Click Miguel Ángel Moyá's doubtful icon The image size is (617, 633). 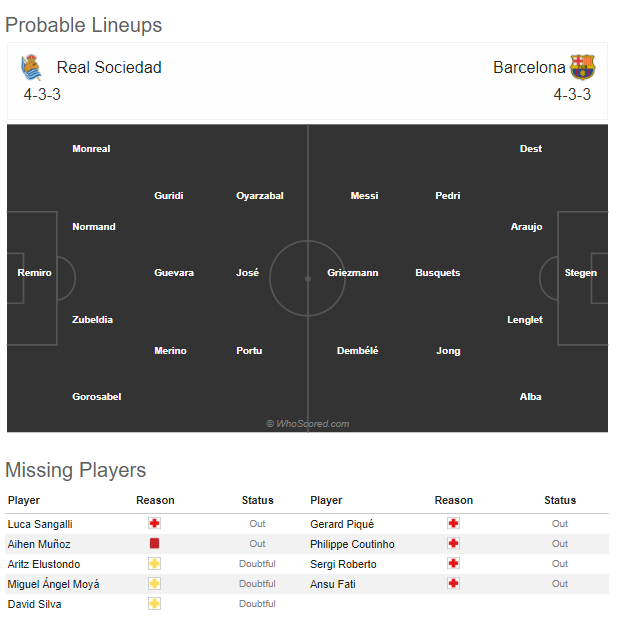(x=154, y=583)
